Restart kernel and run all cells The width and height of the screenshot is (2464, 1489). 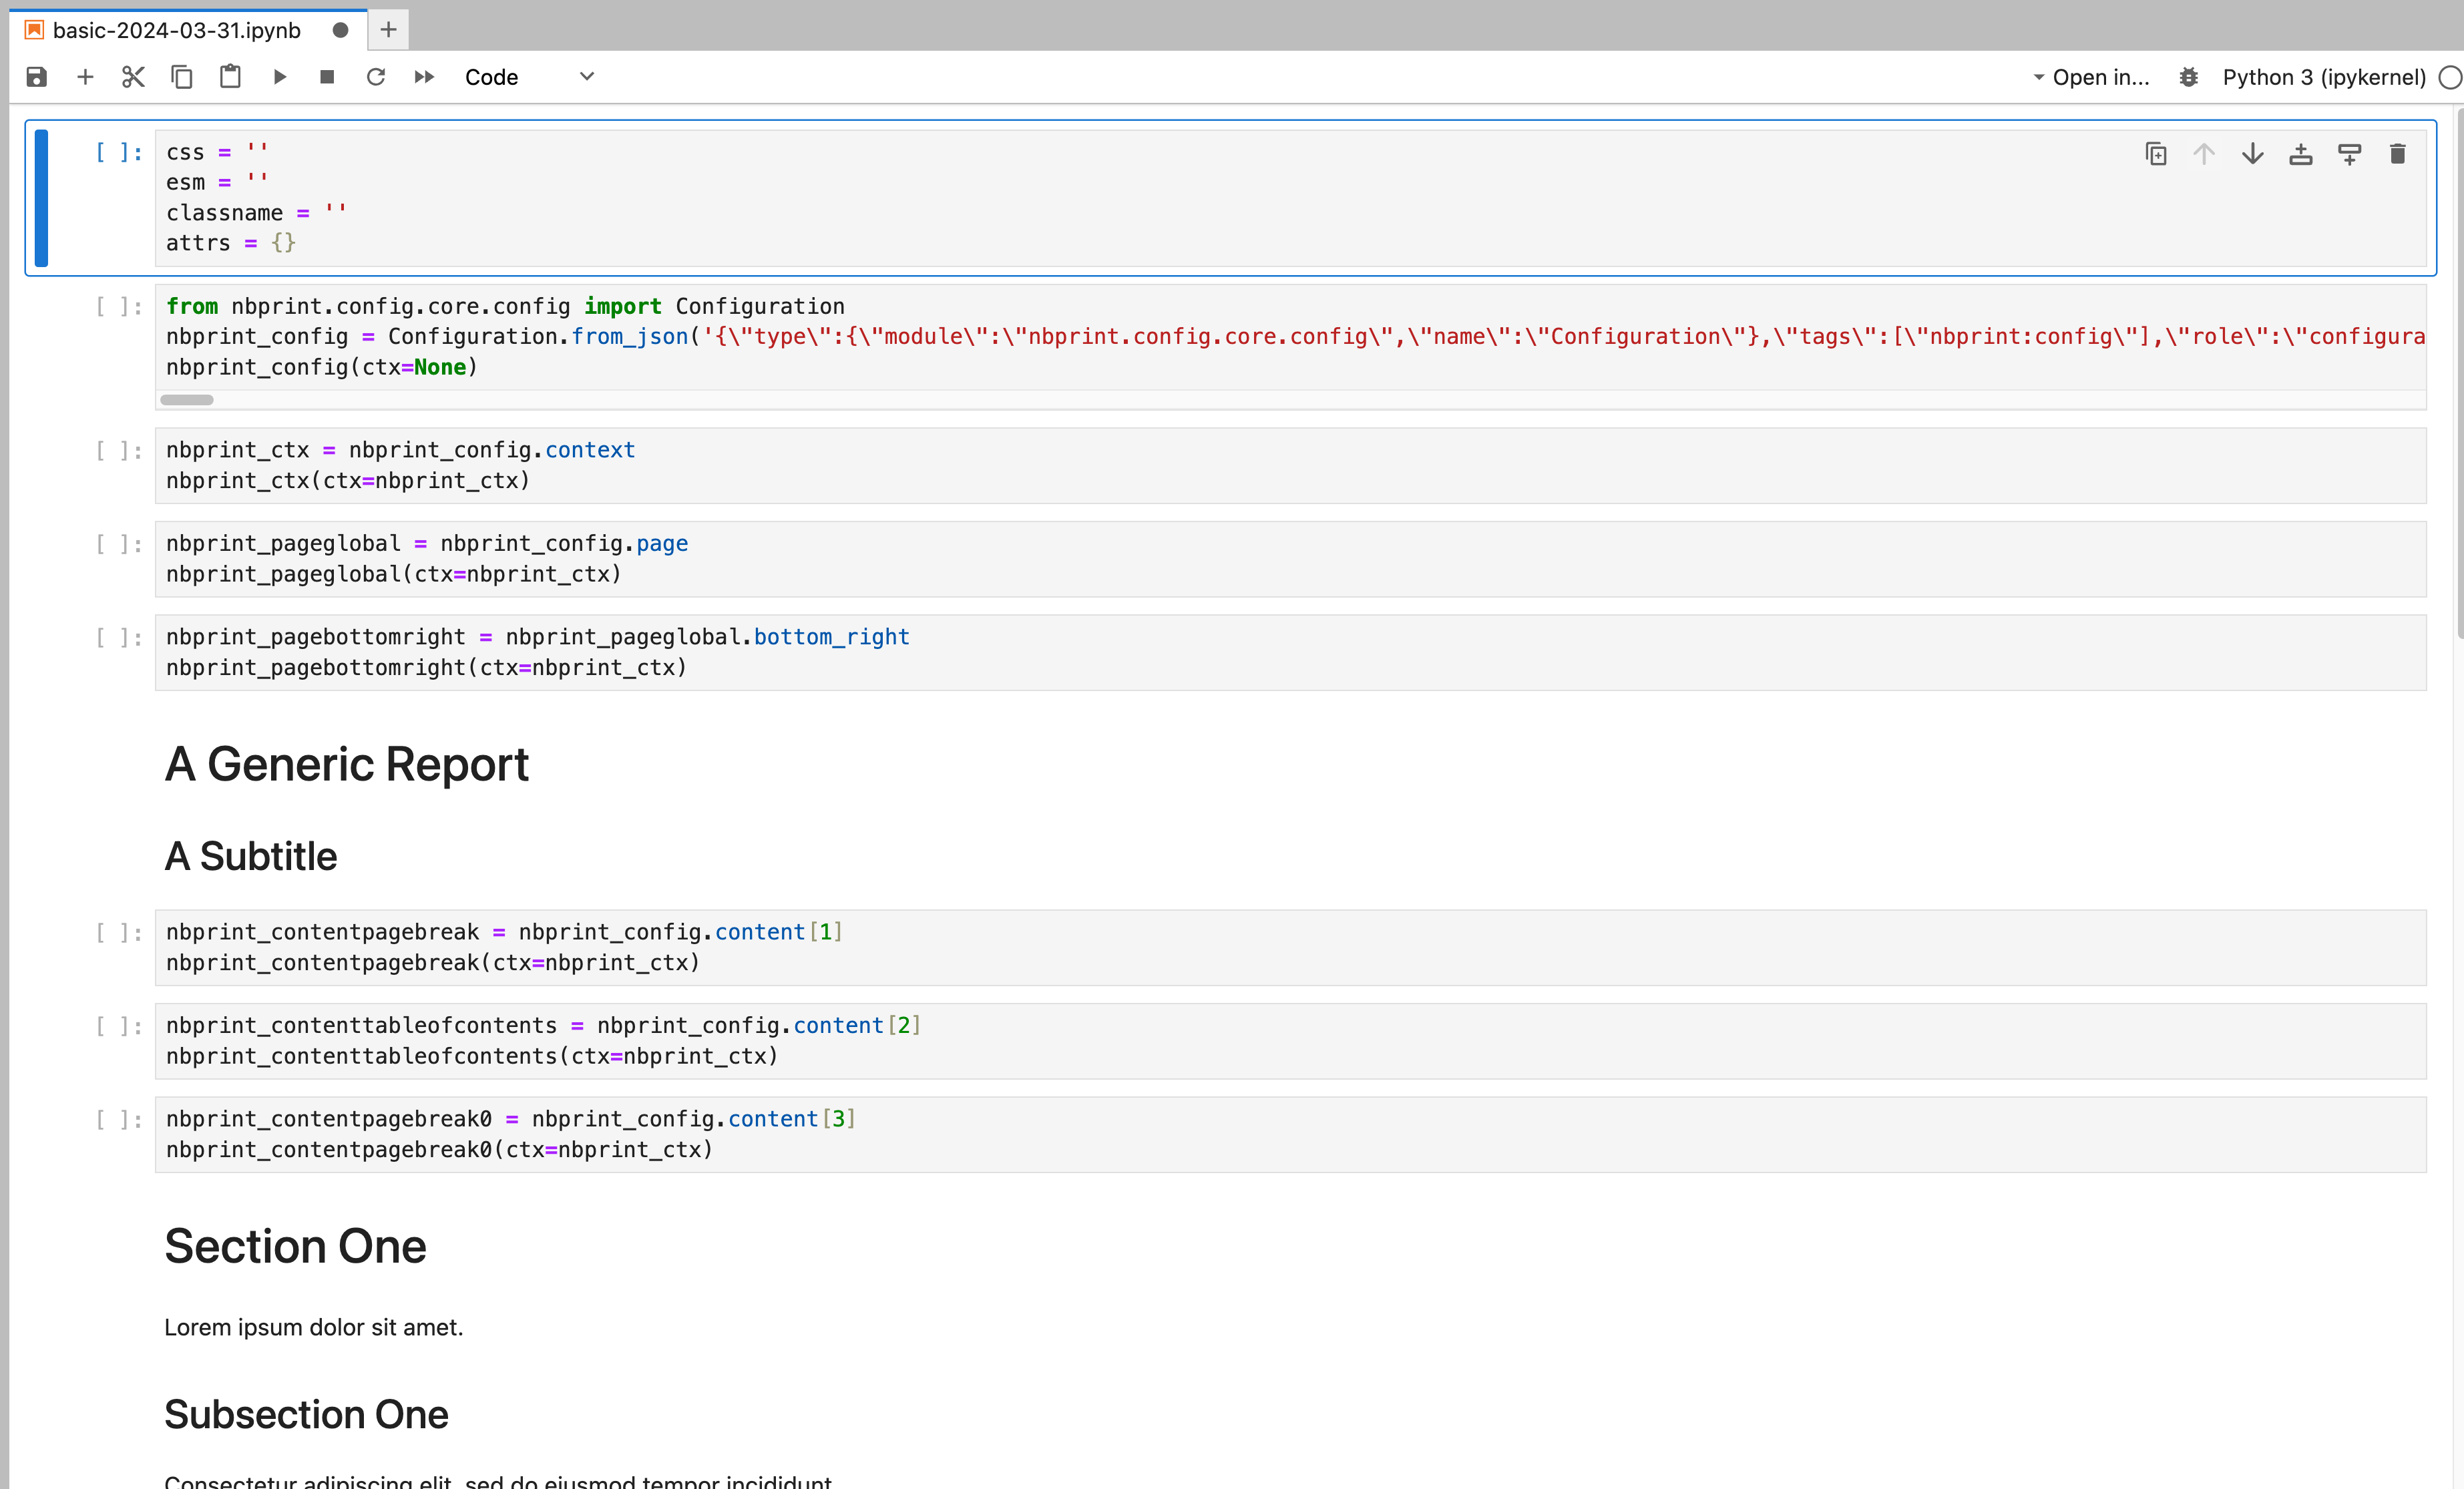pos(424,77)
